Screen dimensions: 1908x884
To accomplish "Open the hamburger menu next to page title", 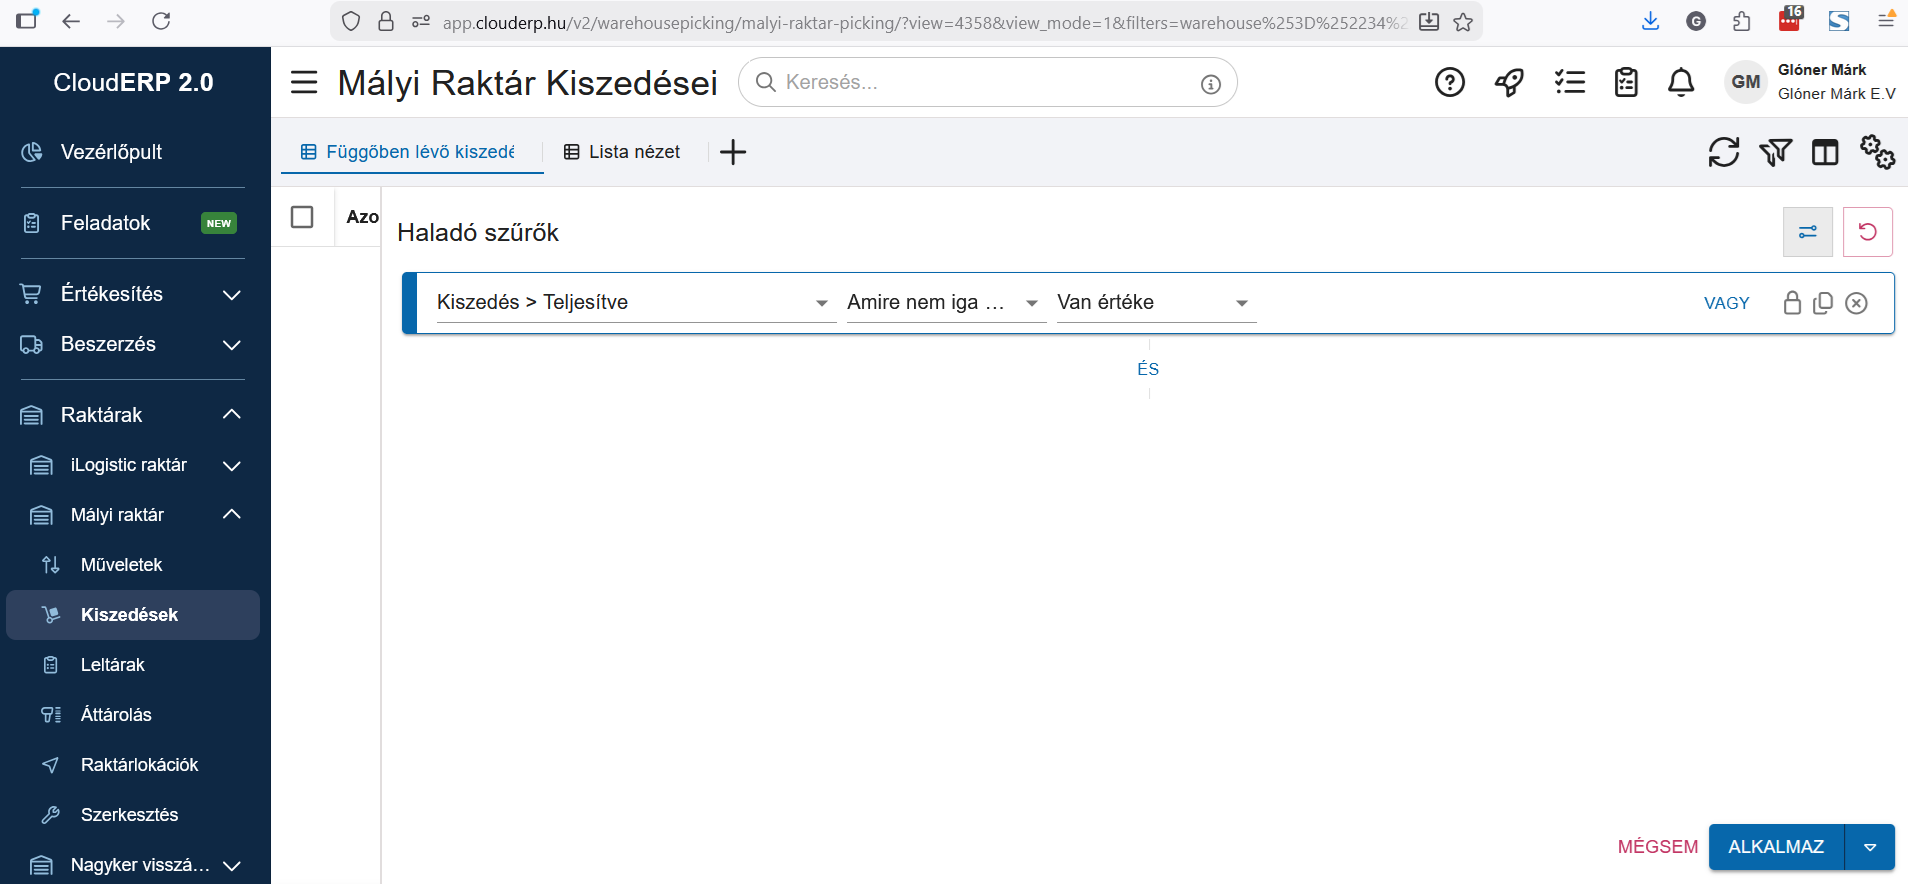I will point(304,82).
